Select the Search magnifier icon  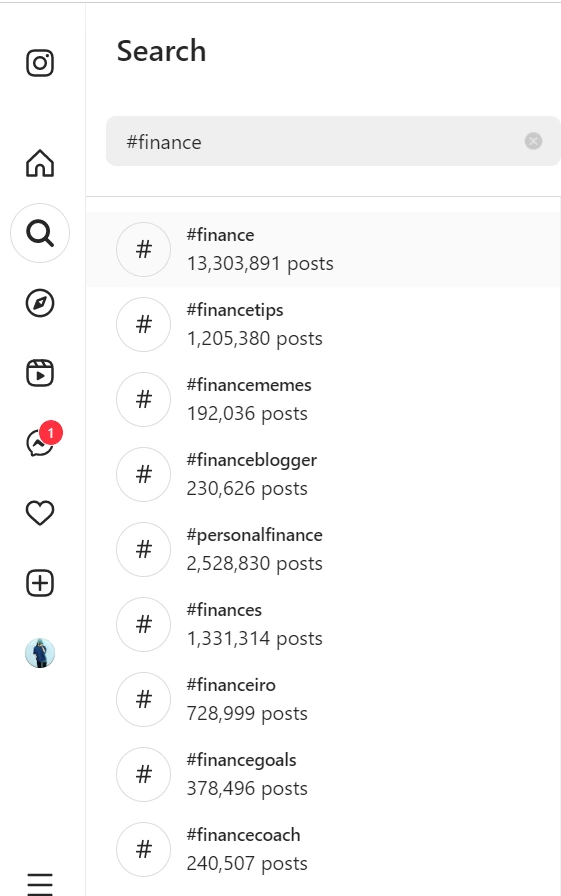[x=40, y=233]
